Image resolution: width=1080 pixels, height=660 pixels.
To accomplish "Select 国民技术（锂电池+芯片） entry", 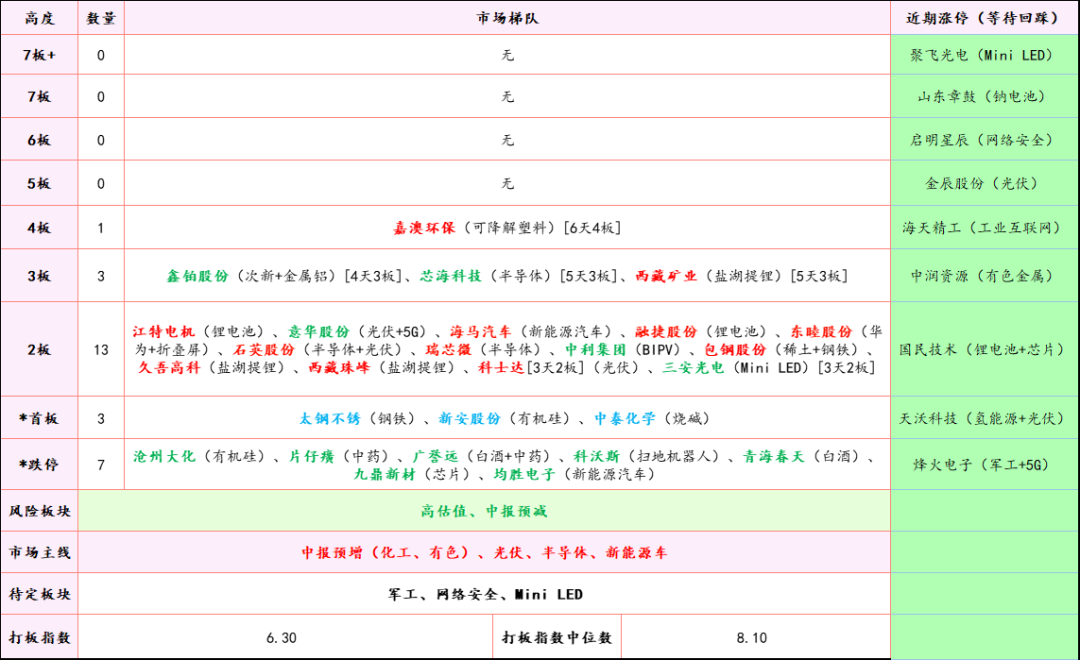I will pyautogui.click(x=982, y=349).
